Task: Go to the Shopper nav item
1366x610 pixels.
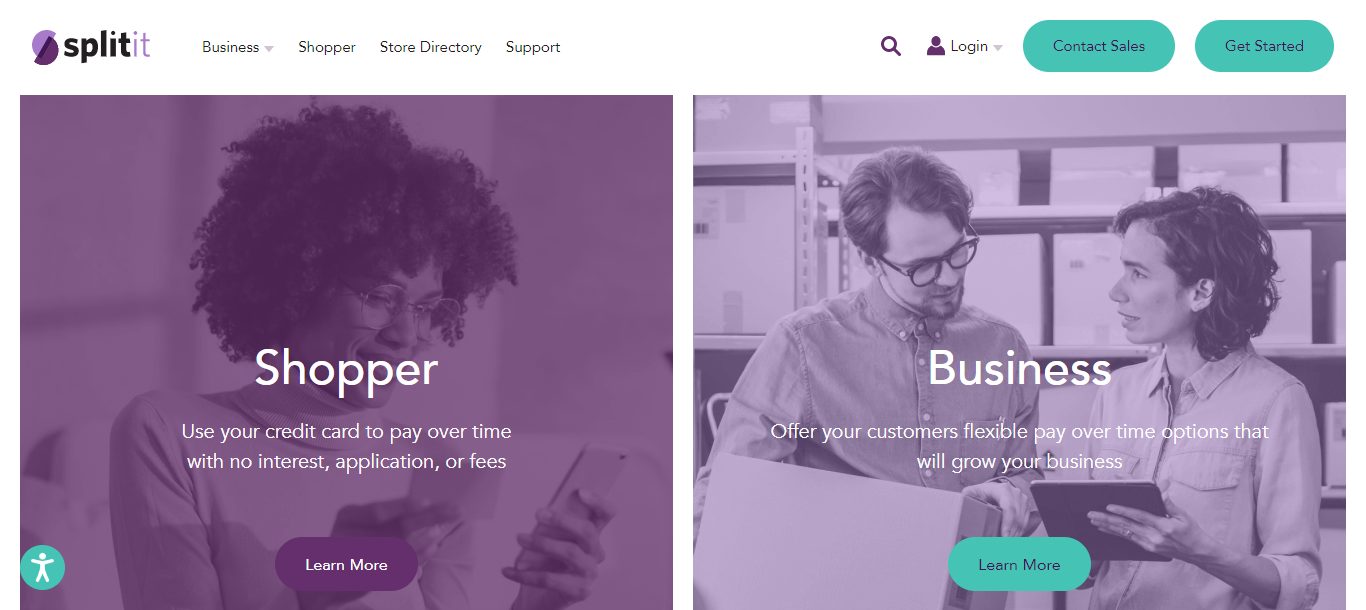Action: coord(327,47)
